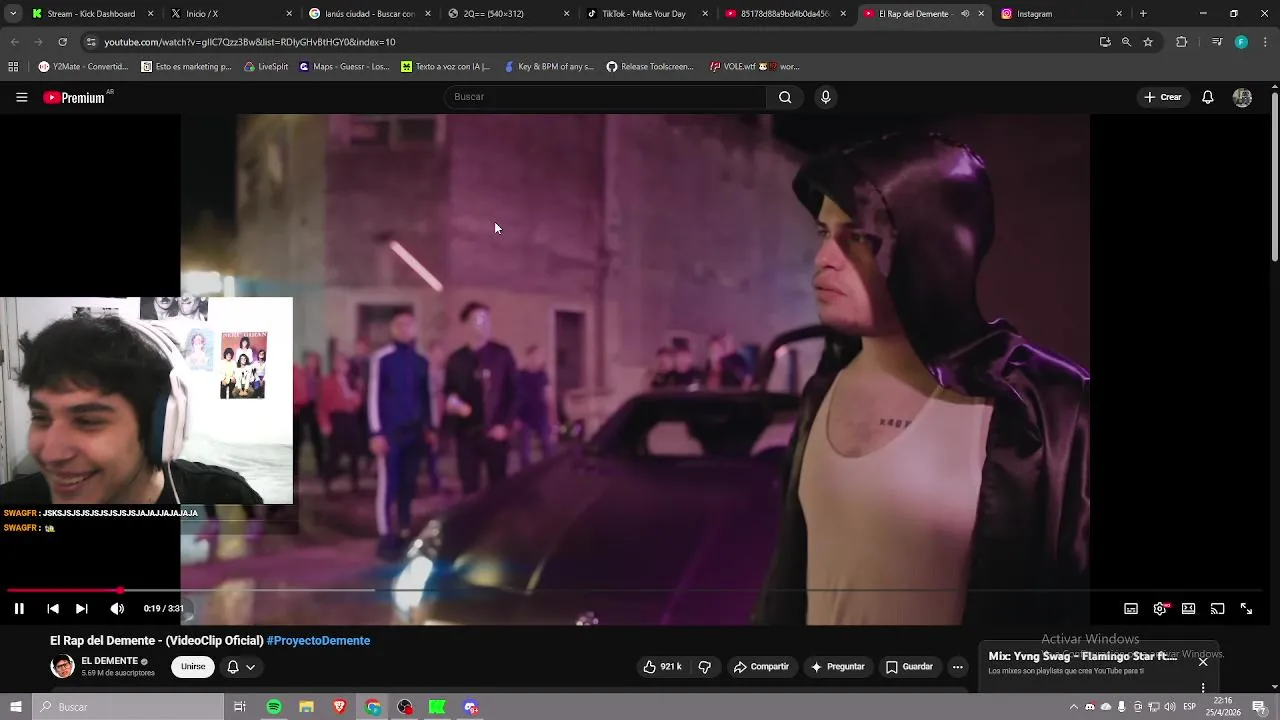
Task: Pause the YouTube video
Action: tap(19, 608)
